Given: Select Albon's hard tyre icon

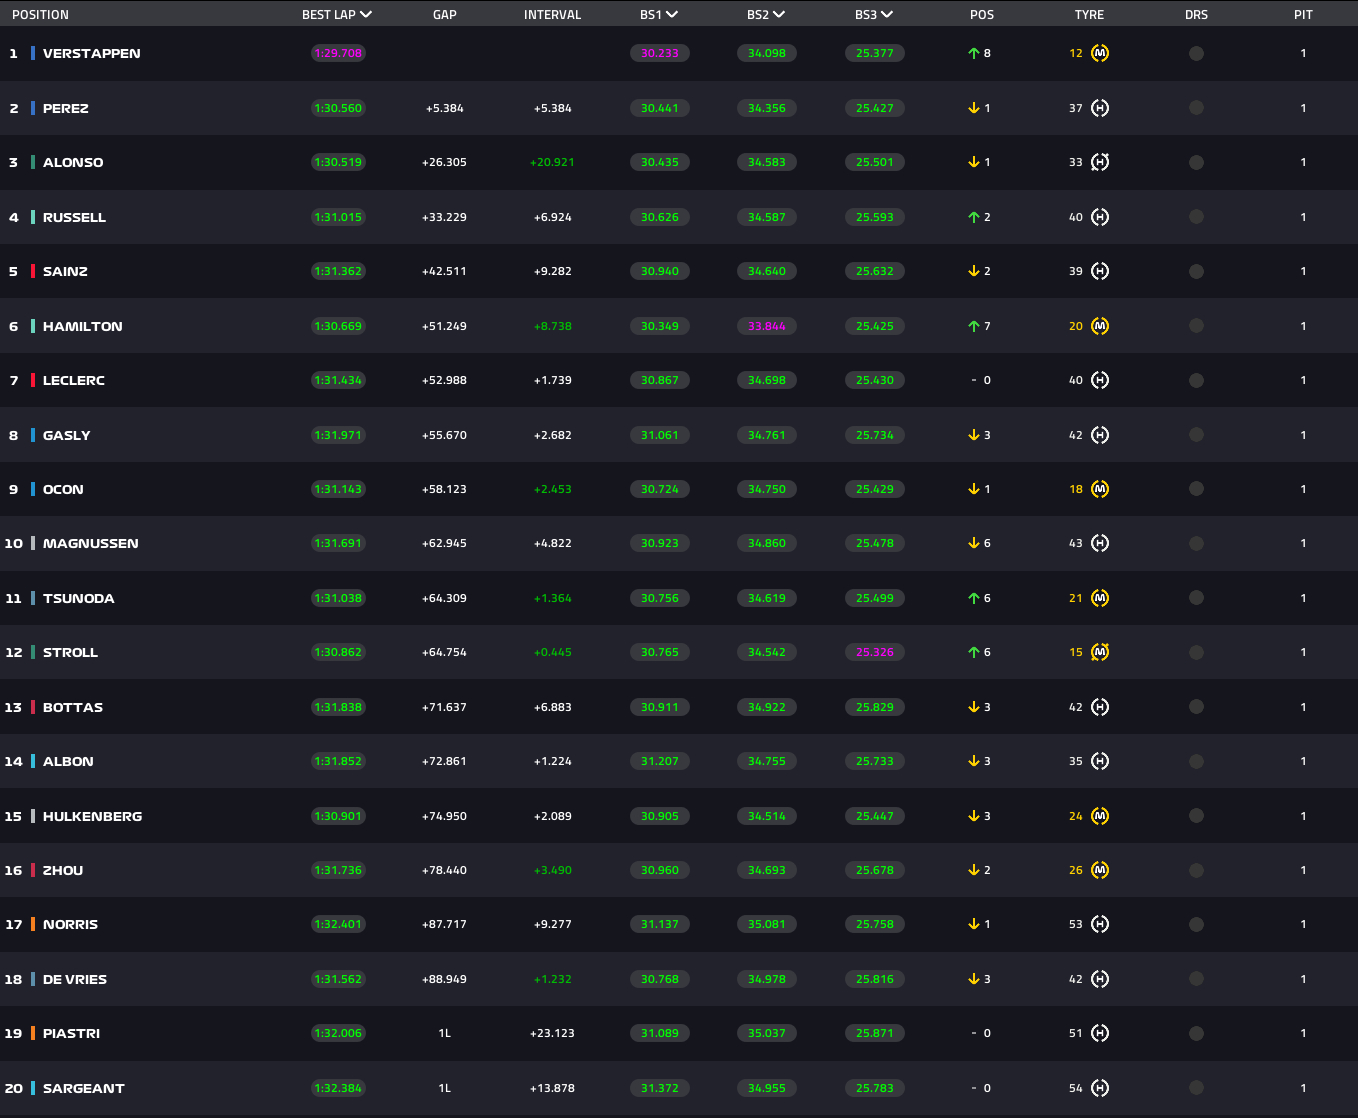Looking at the screenshot, I should [x=1100, y=761].
